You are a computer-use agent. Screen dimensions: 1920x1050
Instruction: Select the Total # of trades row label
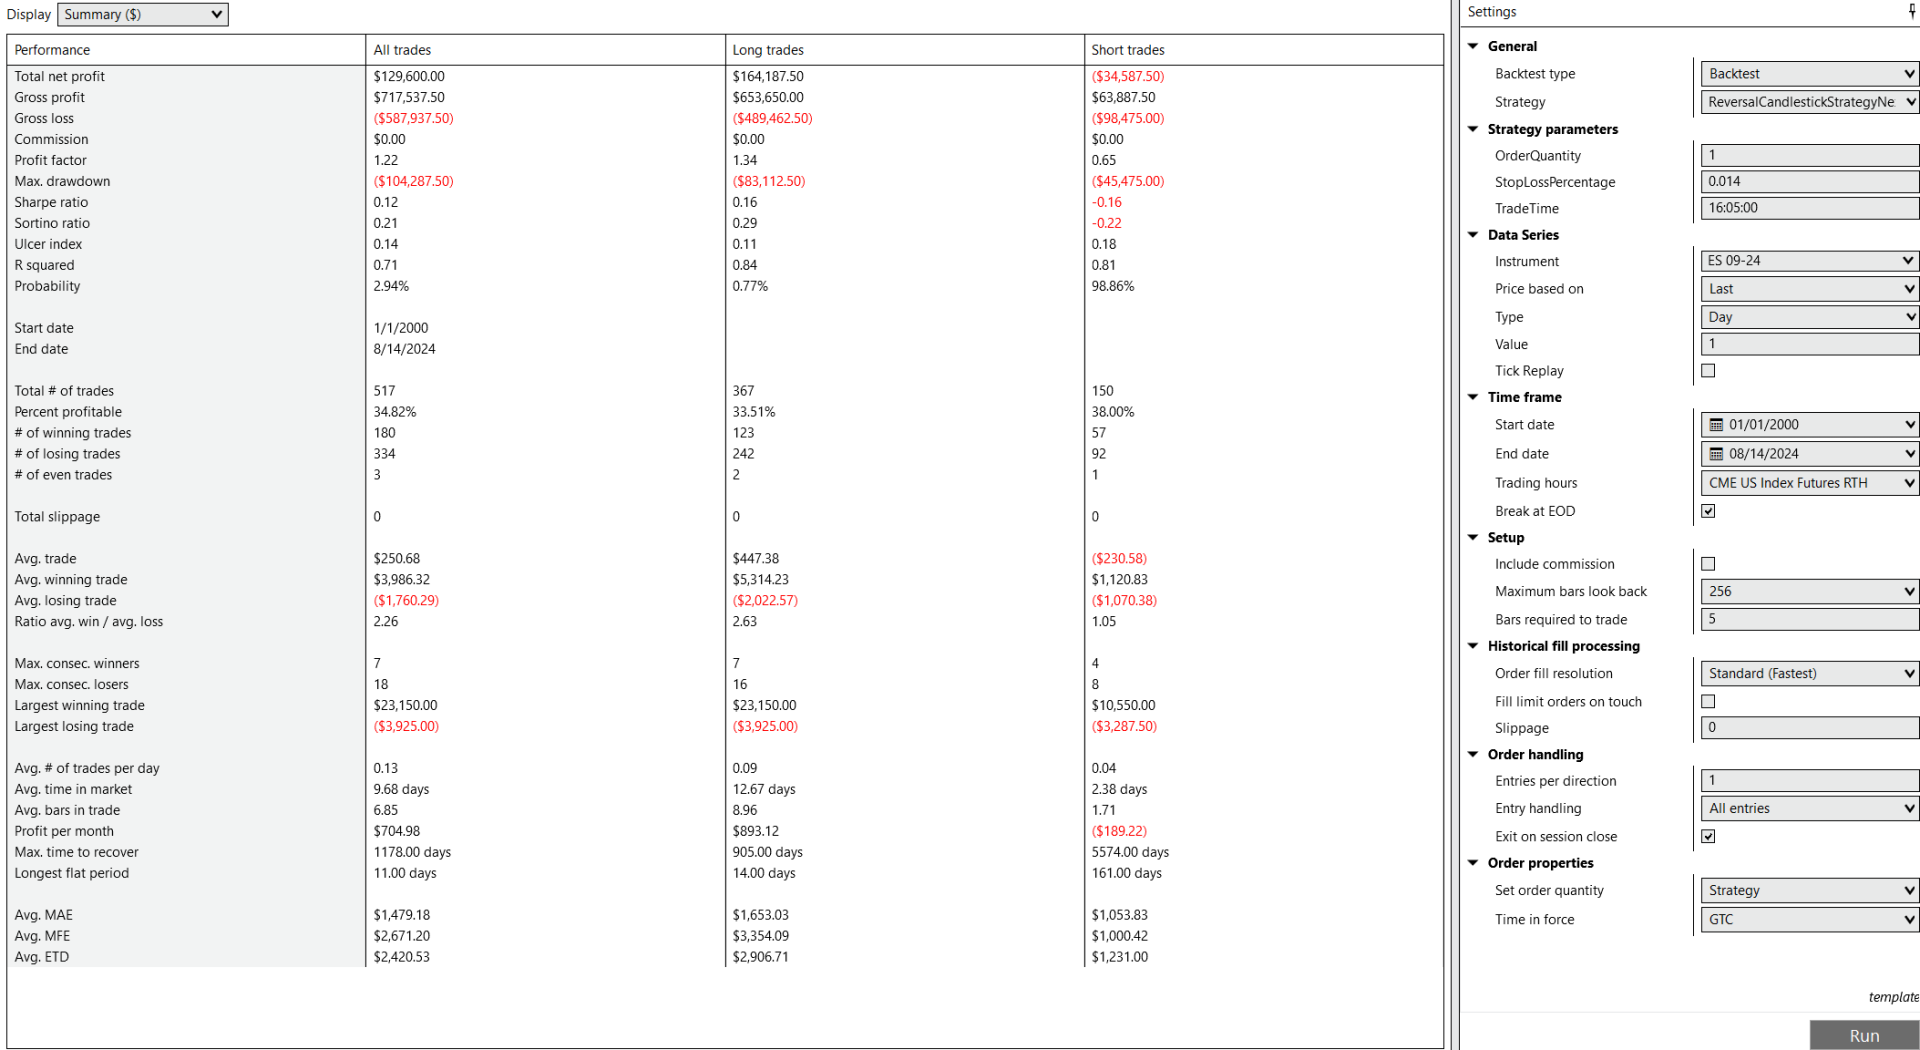click(x=64, y=392)
